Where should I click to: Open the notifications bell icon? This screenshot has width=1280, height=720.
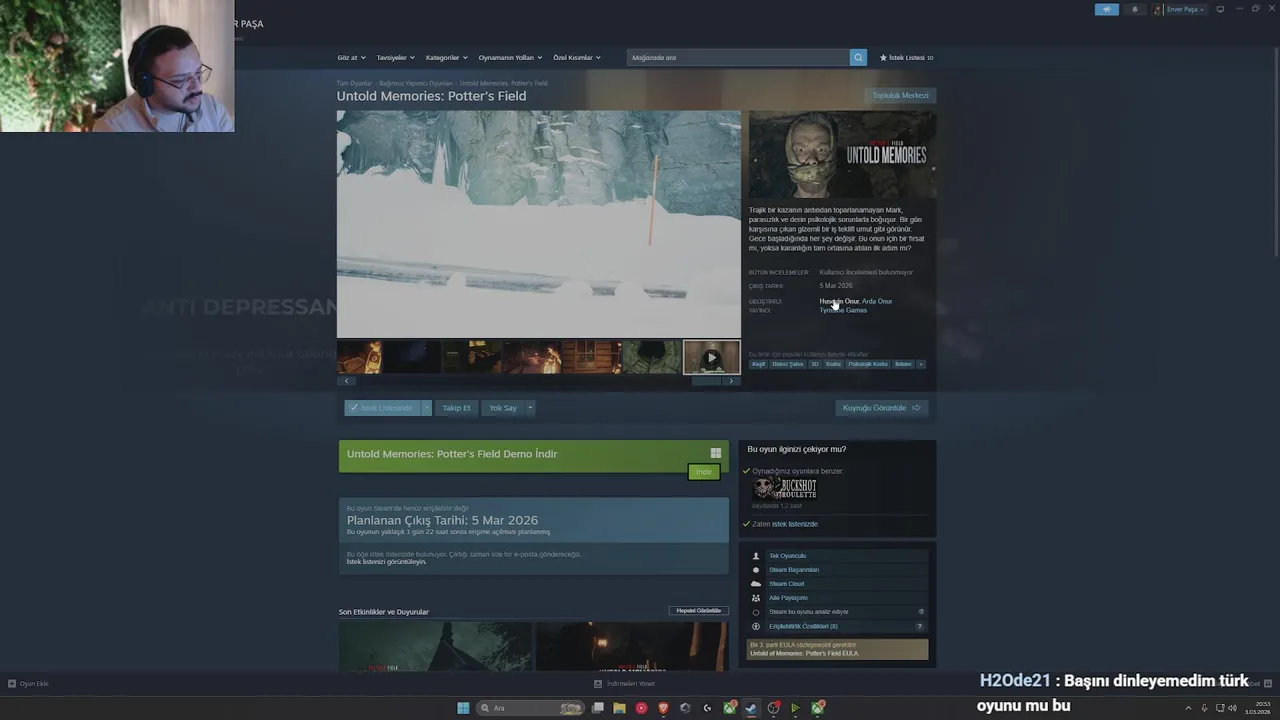(1134, 9)
